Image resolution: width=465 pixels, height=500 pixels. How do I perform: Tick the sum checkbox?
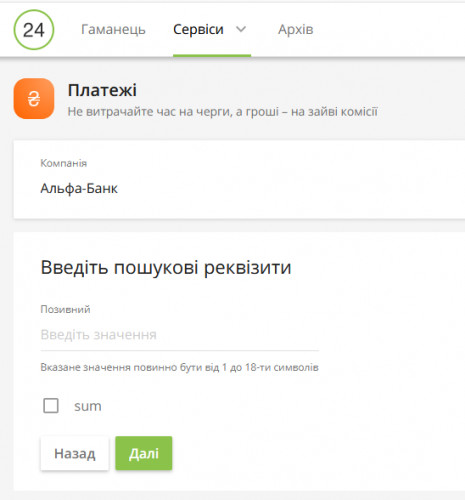pos(51,406)
